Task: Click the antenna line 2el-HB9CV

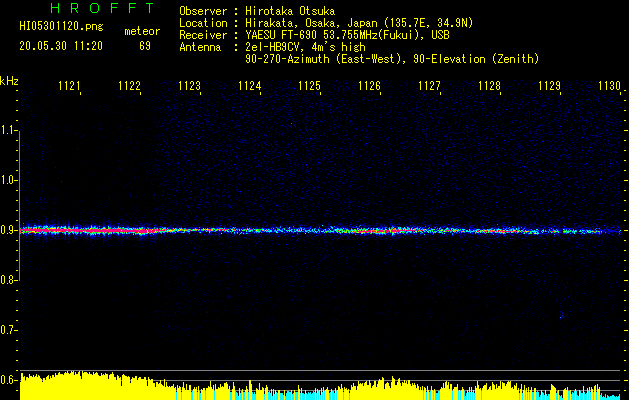Action: pos(305,47)
